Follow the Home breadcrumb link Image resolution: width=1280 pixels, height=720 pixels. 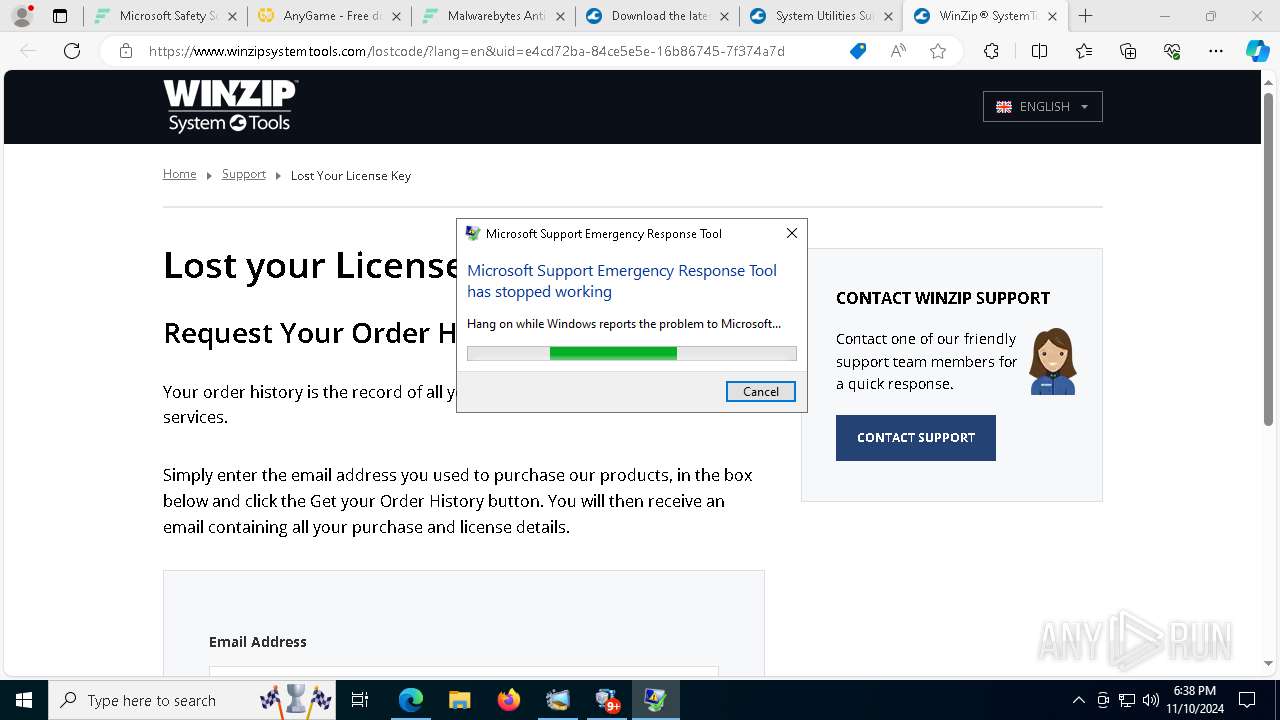pyautogui.click(x=180, y=174)
